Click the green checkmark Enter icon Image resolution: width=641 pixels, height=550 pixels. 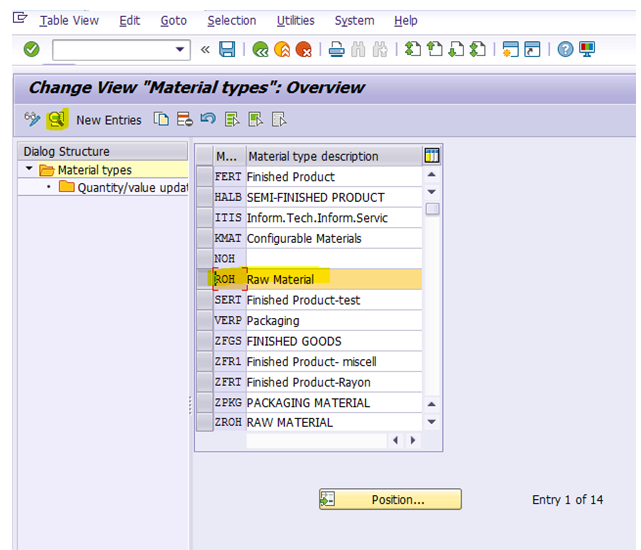pyautogui.click(x=31, y=49)
